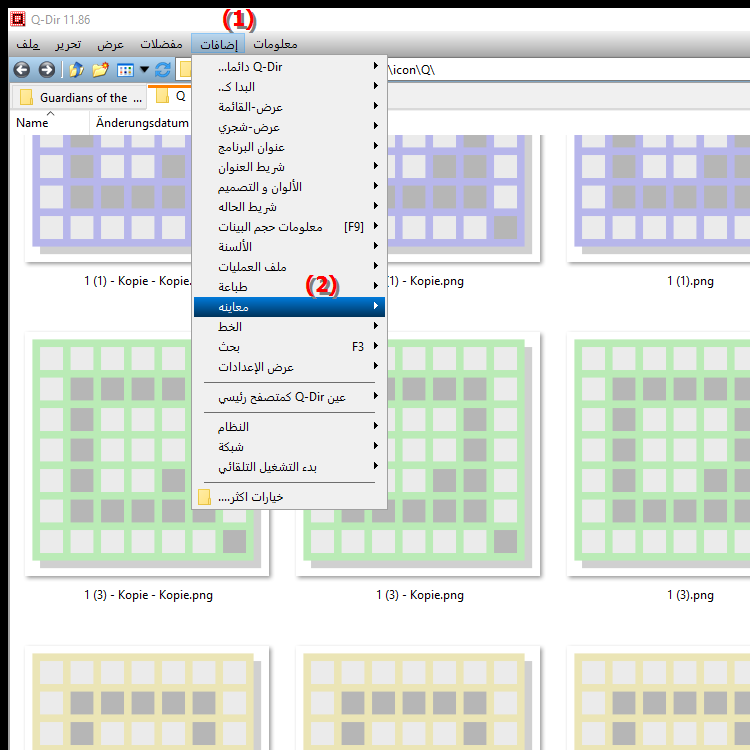Click file name label 1 (3) - Kopie.png
Image resolution: width=750 pixels, height=750 pixels.
point(419,595)
